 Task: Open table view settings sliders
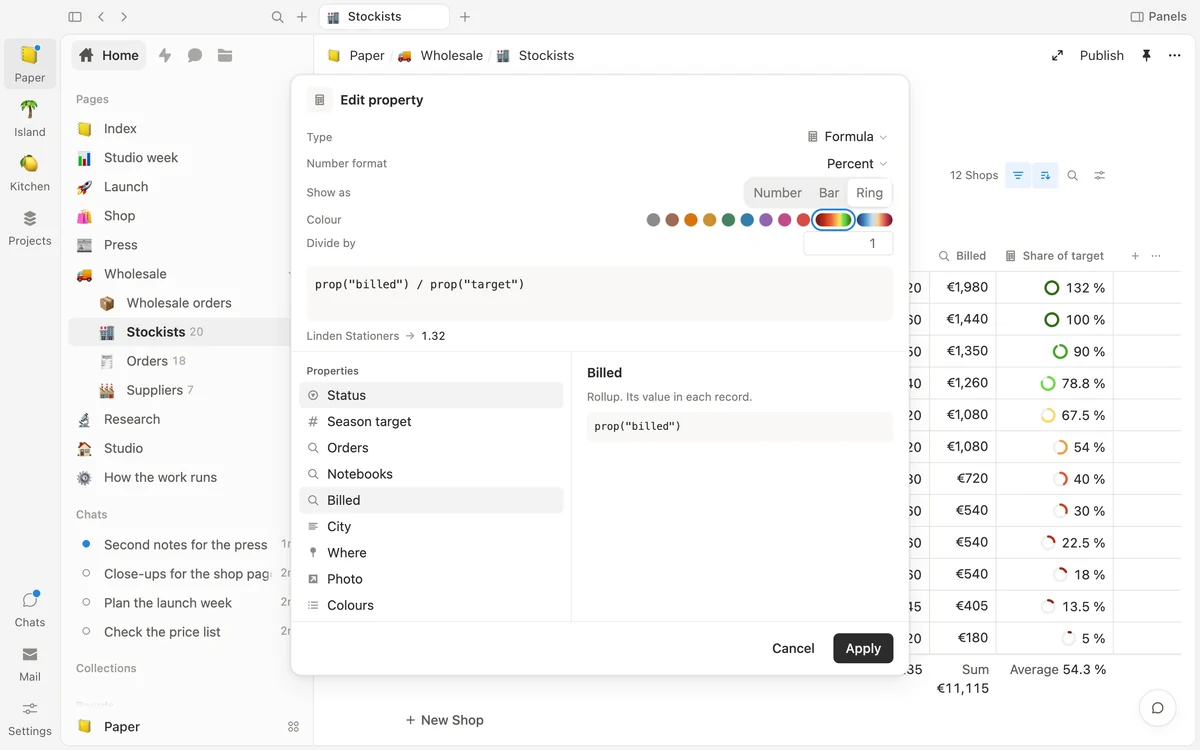click(1099, 175)
